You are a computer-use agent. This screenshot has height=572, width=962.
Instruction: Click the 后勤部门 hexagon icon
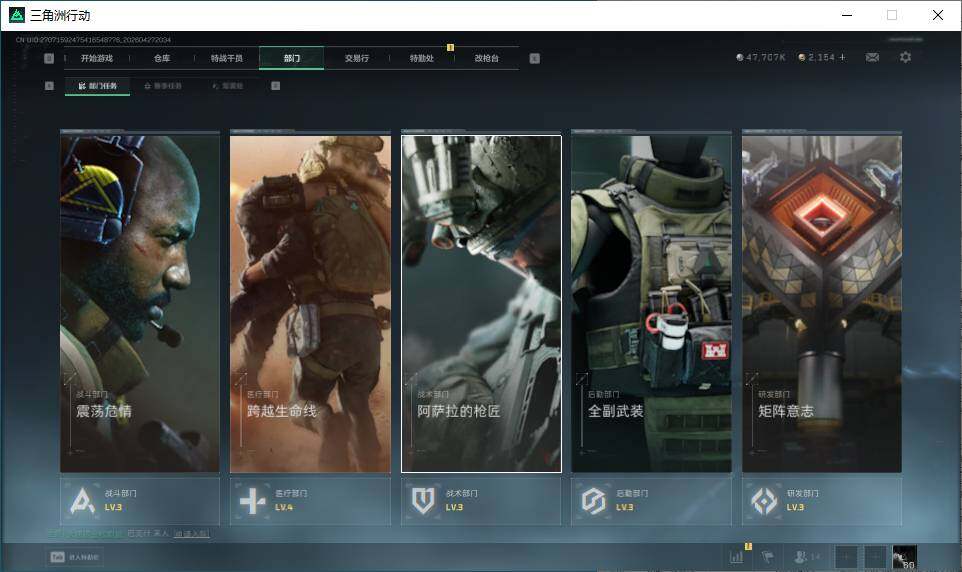(594, 501)
